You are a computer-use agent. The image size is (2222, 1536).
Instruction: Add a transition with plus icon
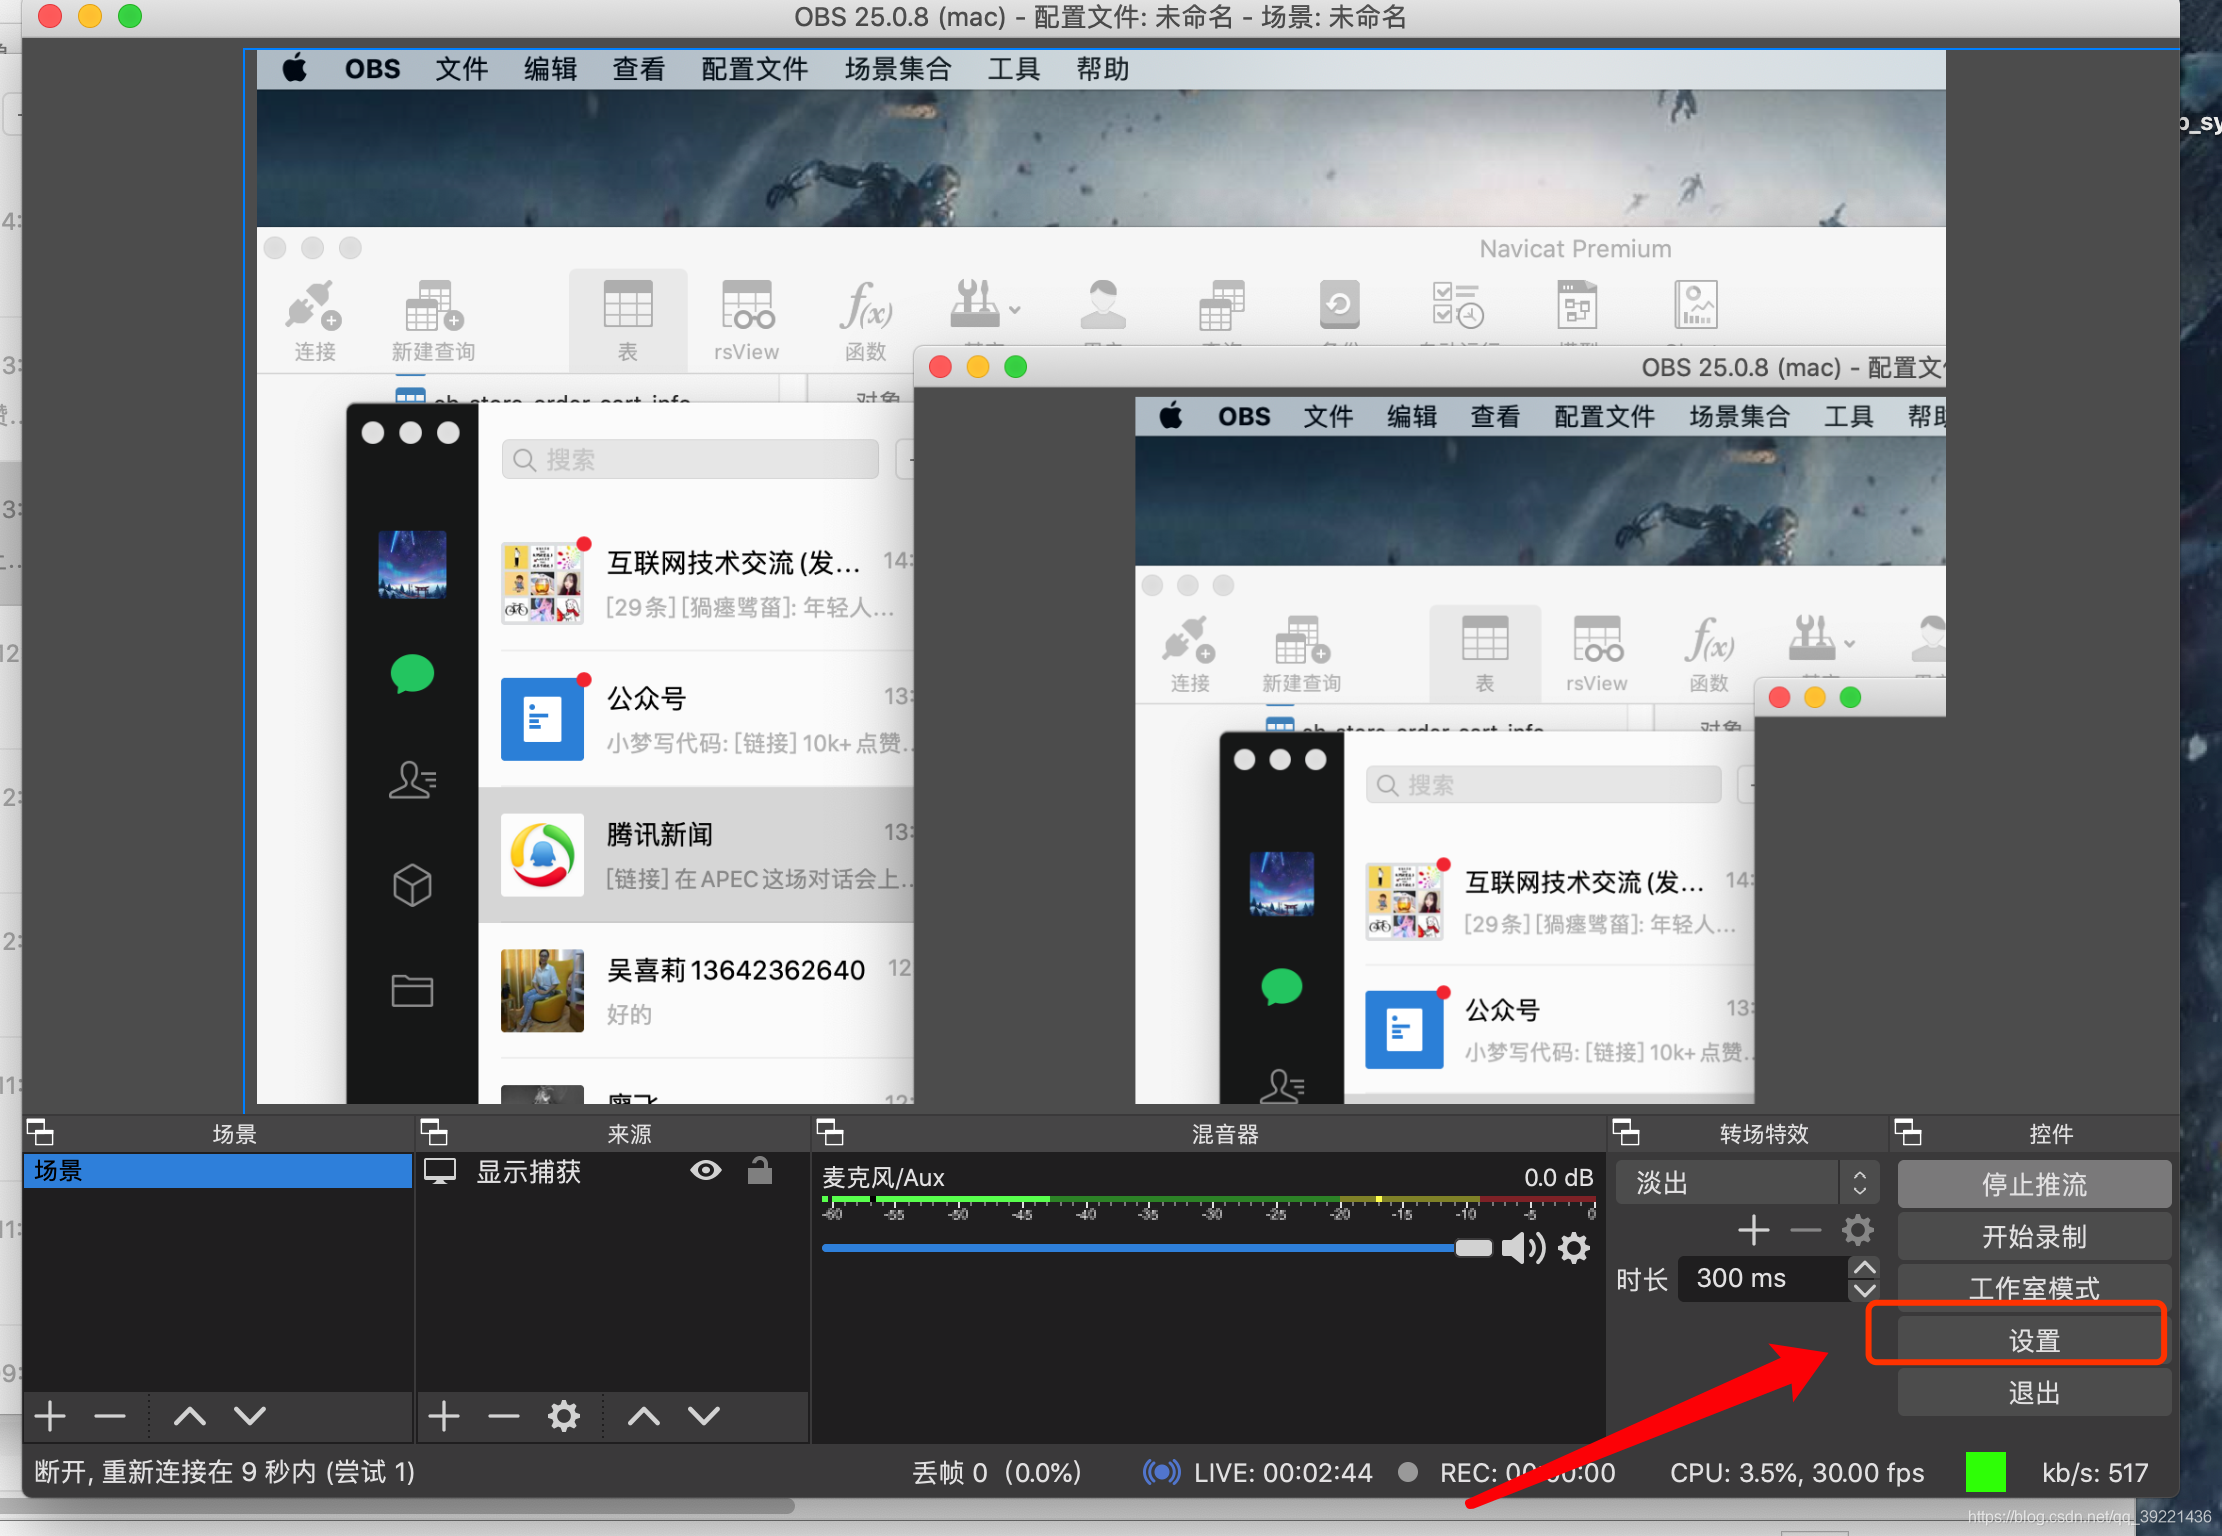click(x=1754, y=1230)
